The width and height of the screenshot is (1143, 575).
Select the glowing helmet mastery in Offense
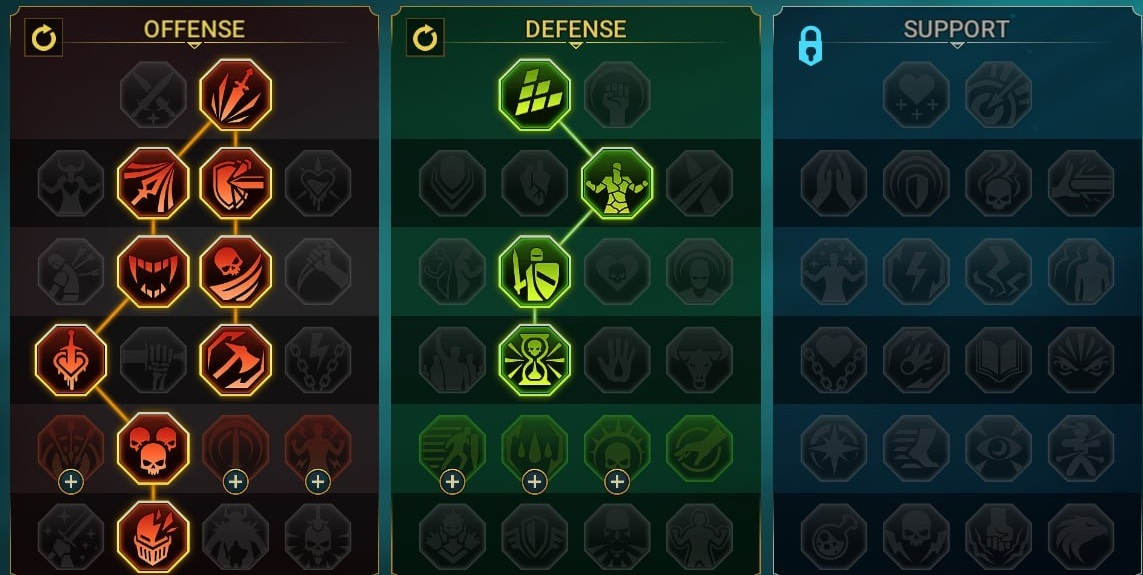(x=153, y=536)
